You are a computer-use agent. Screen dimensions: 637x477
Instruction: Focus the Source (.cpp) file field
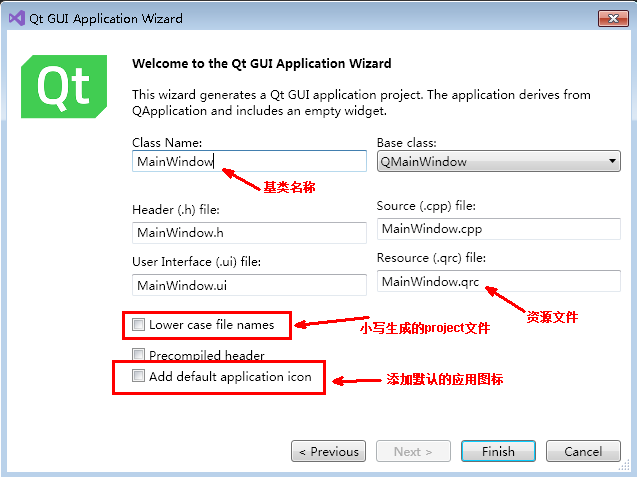click(498, 229)
